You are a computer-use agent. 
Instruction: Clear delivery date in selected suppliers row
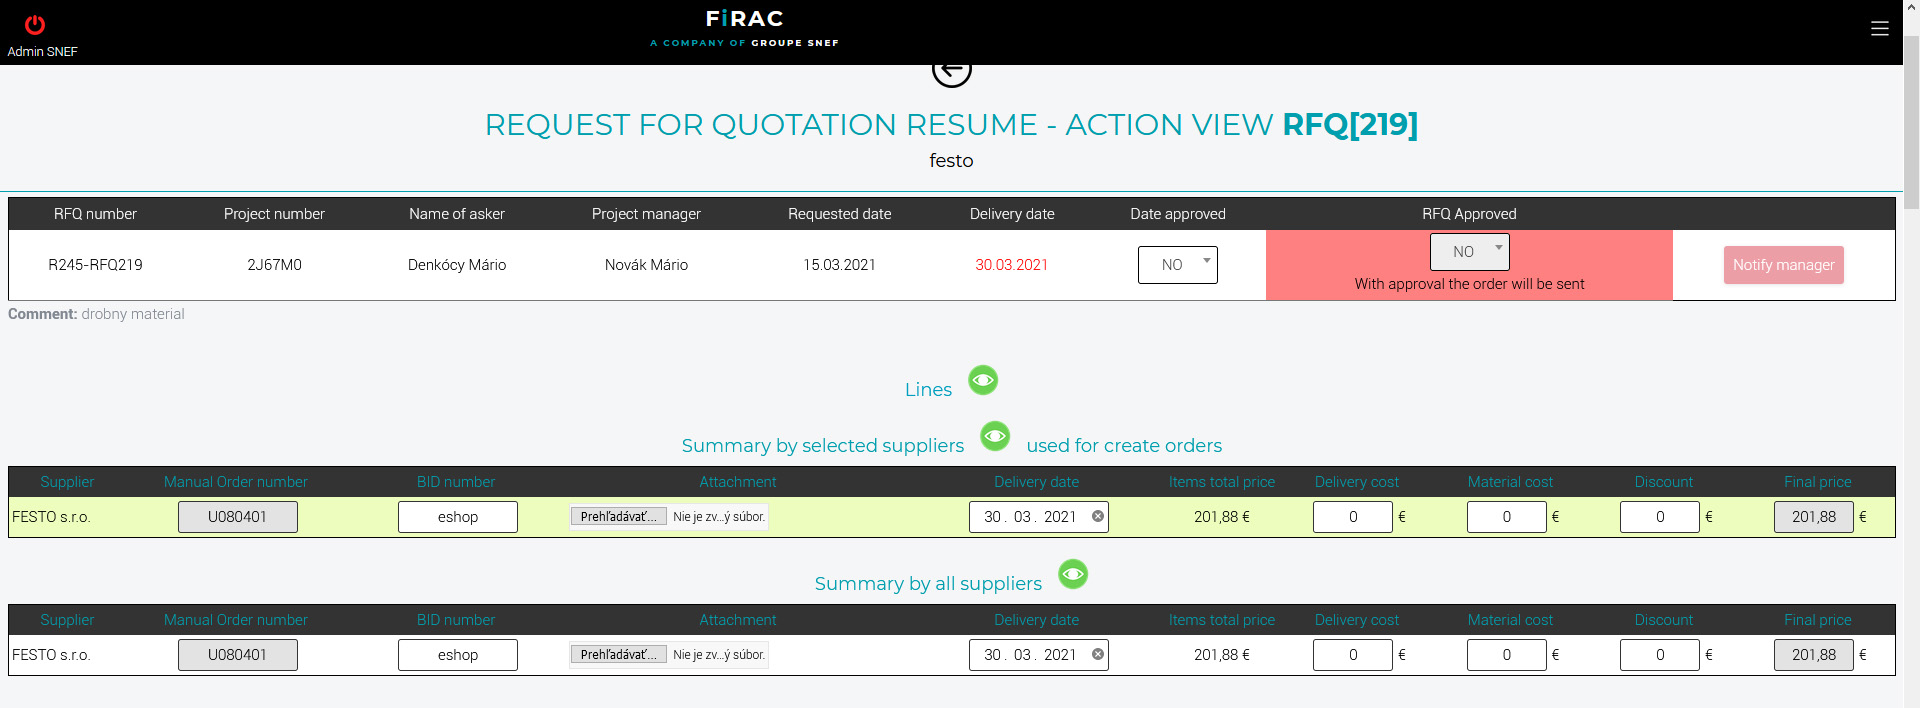click(x=1098, y=517)
